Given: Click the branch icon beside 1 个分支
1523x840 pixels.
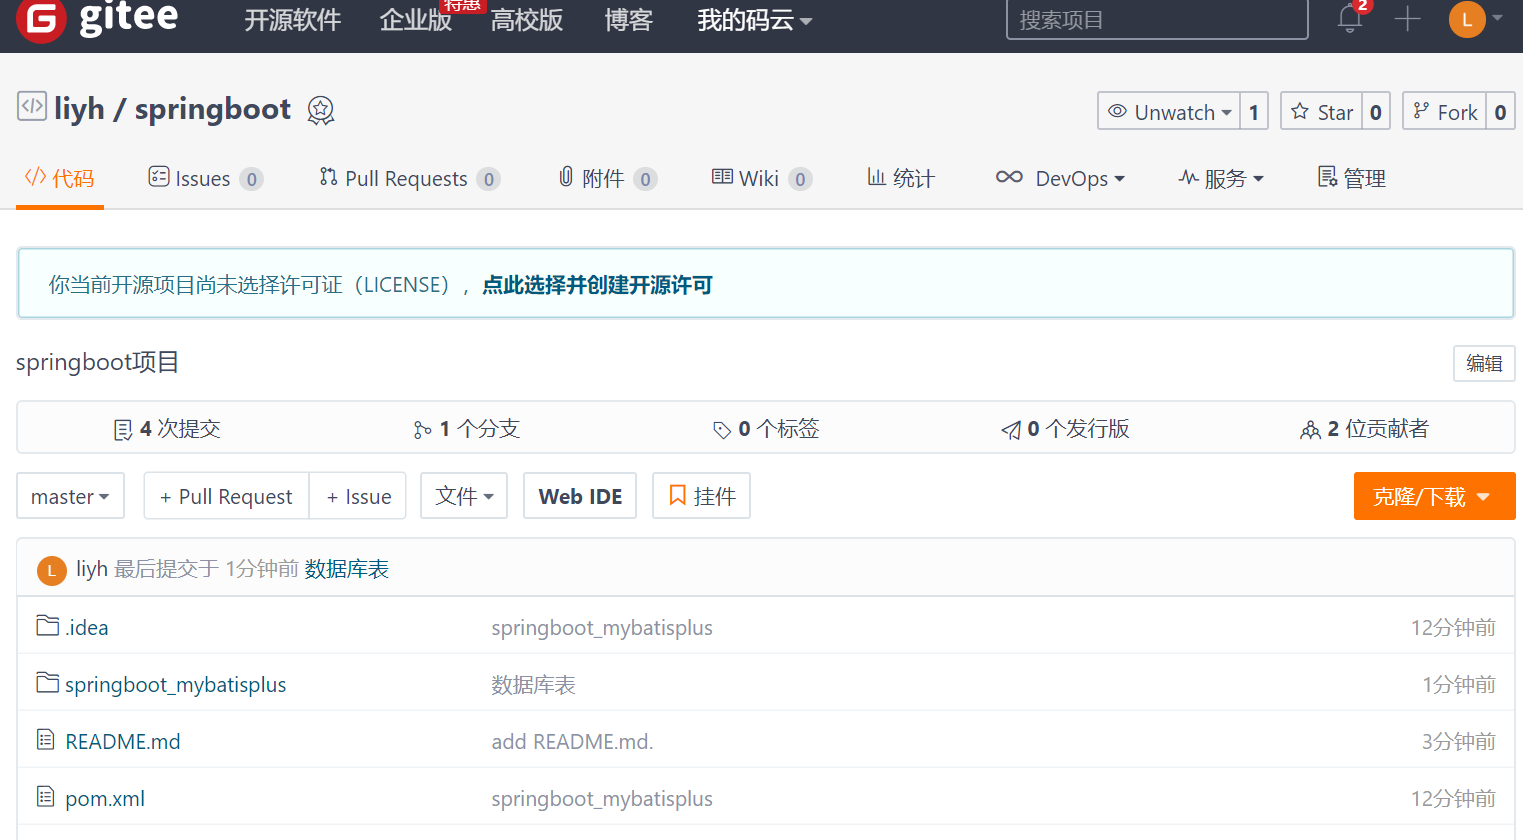Looking at the screenshot, I should (x=423, y=430).
